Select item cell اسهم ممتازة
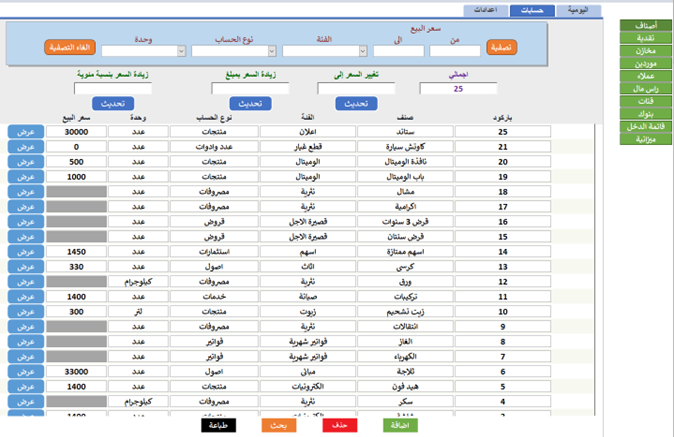674x437 pixels. tap(405, 252)
